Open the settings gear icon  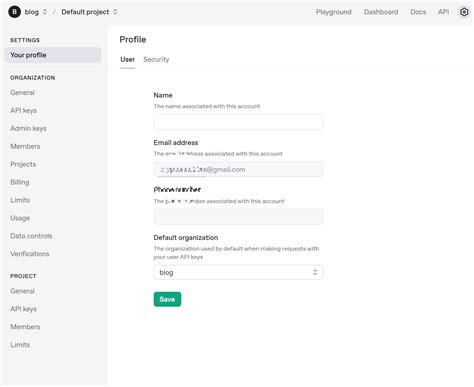point(464,12)
